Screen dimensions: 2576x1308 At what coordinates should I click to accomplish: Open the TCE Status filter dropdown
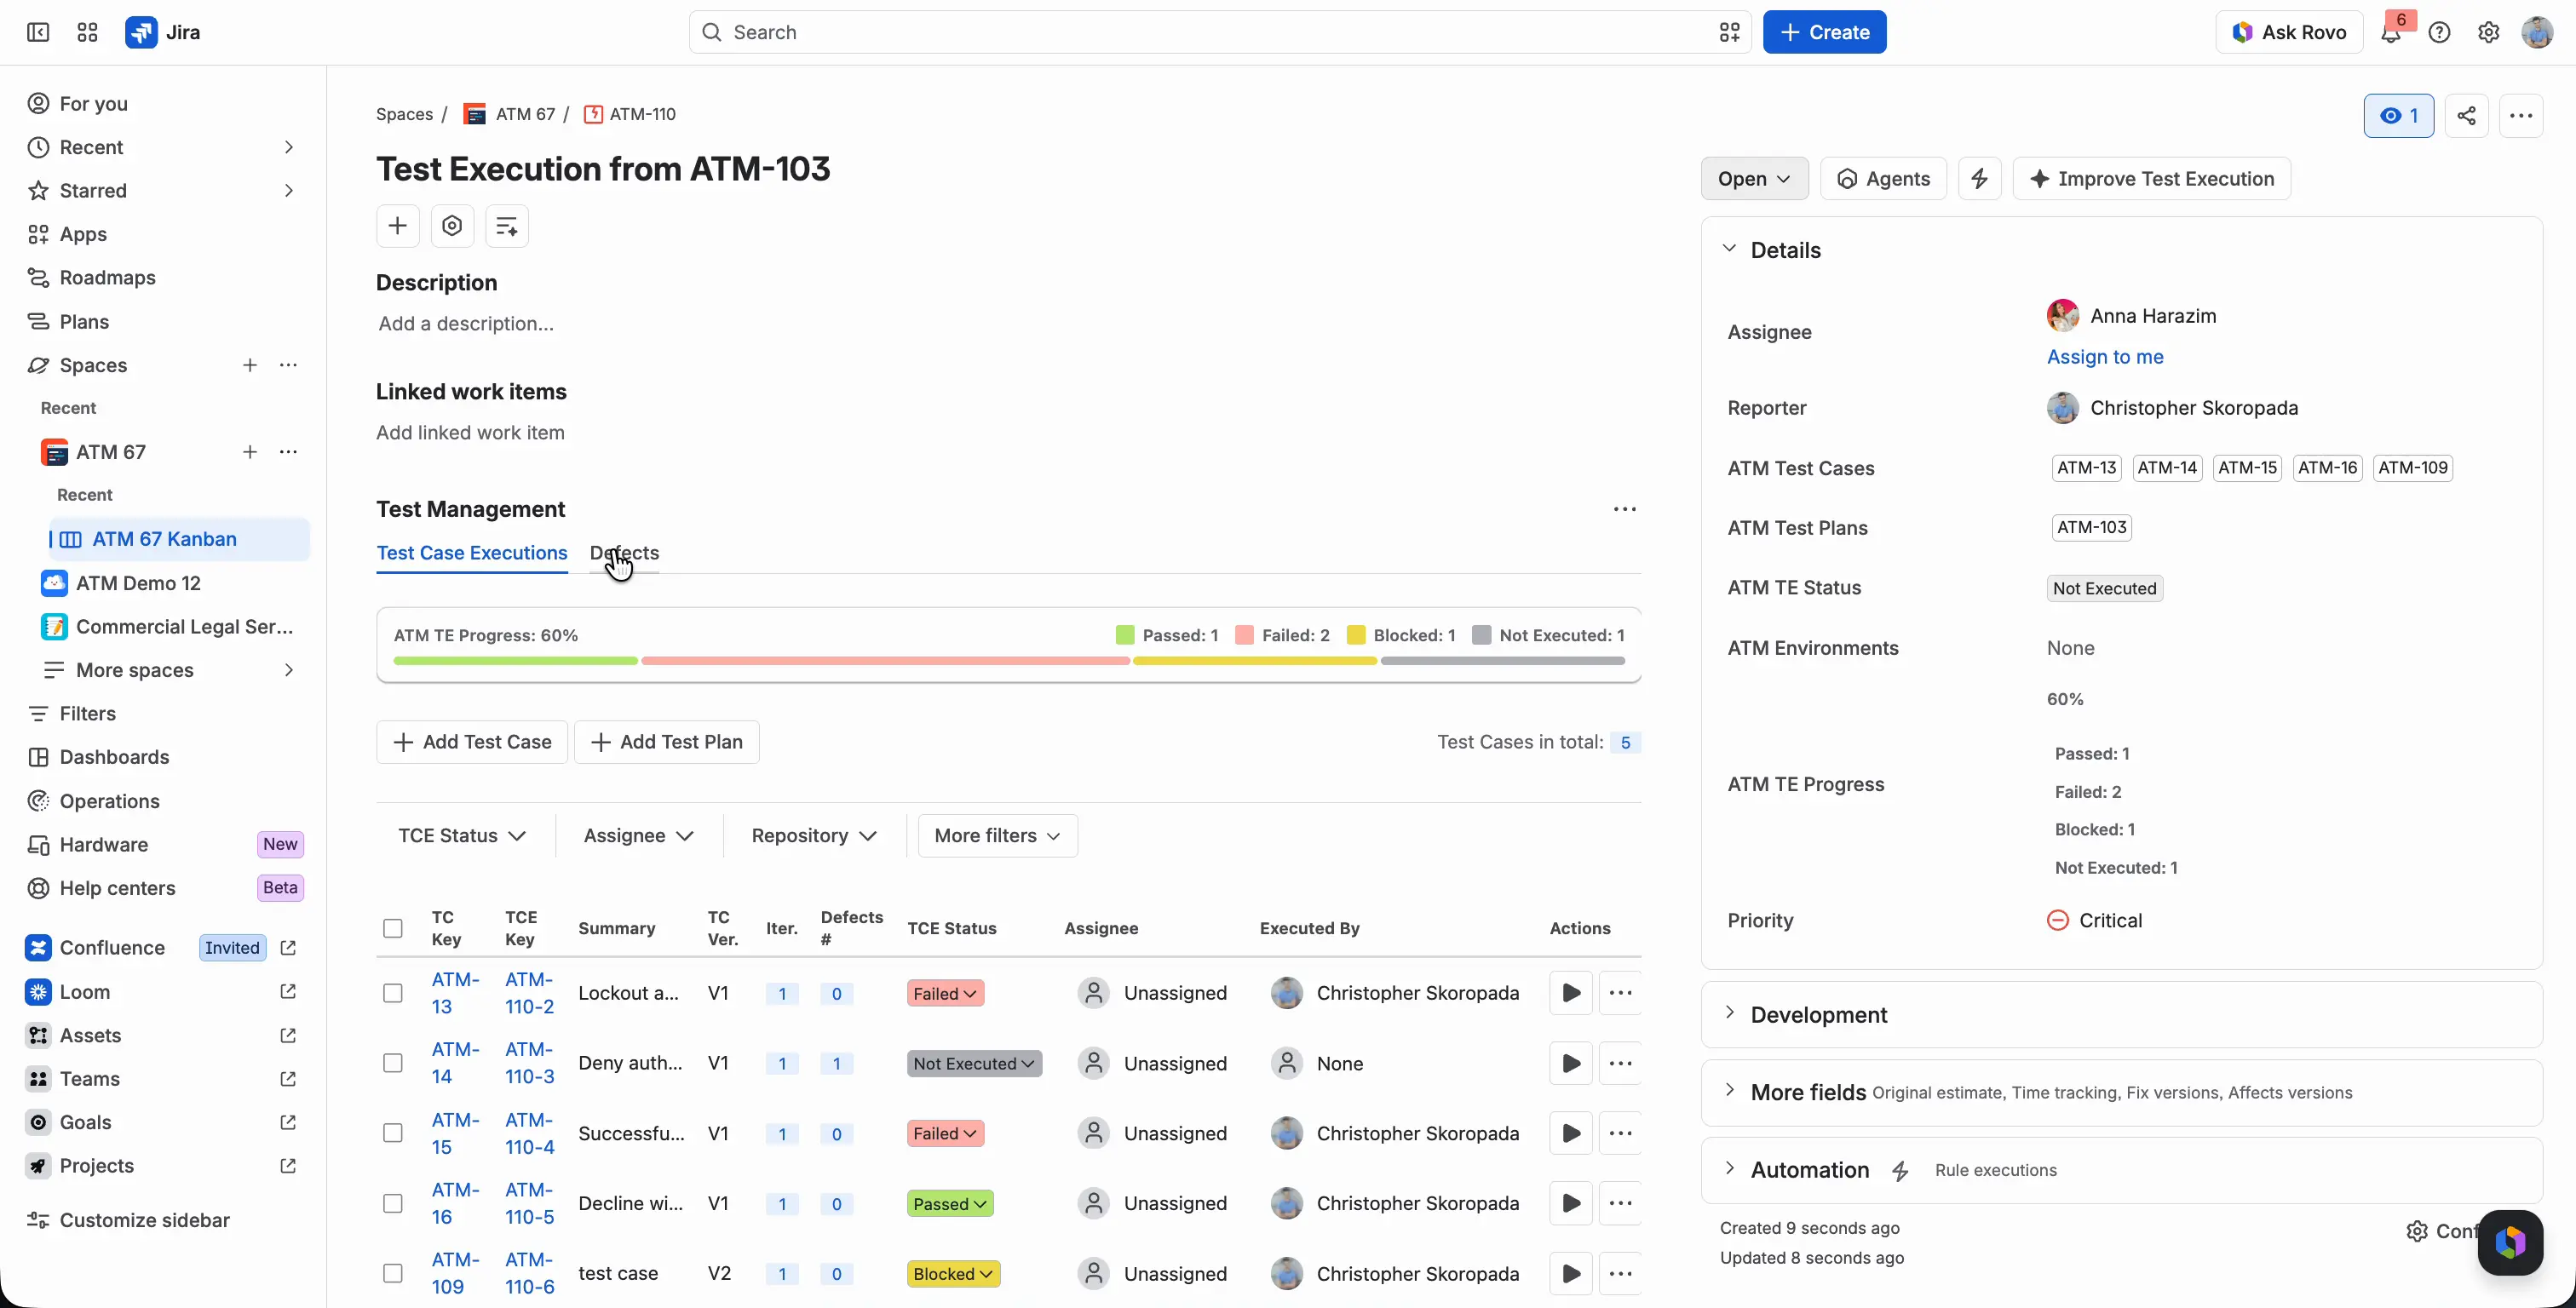[x=462, y=836]
